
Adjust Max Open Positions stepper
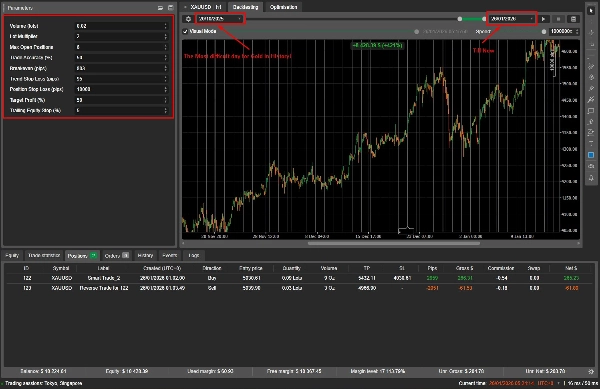(x=166, y=47)
